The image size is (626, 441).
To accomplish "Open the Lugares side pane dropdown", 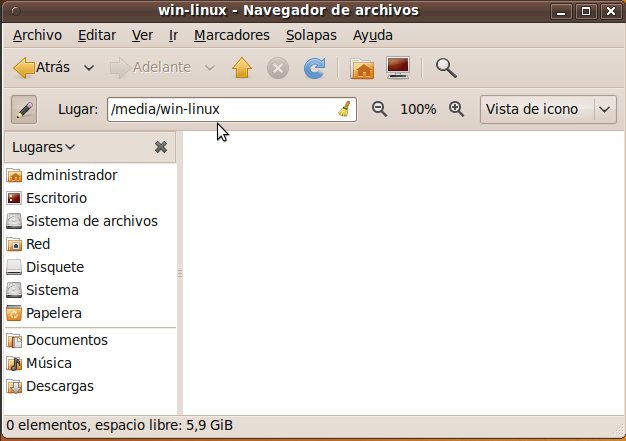I will click(x=44, y=147).
